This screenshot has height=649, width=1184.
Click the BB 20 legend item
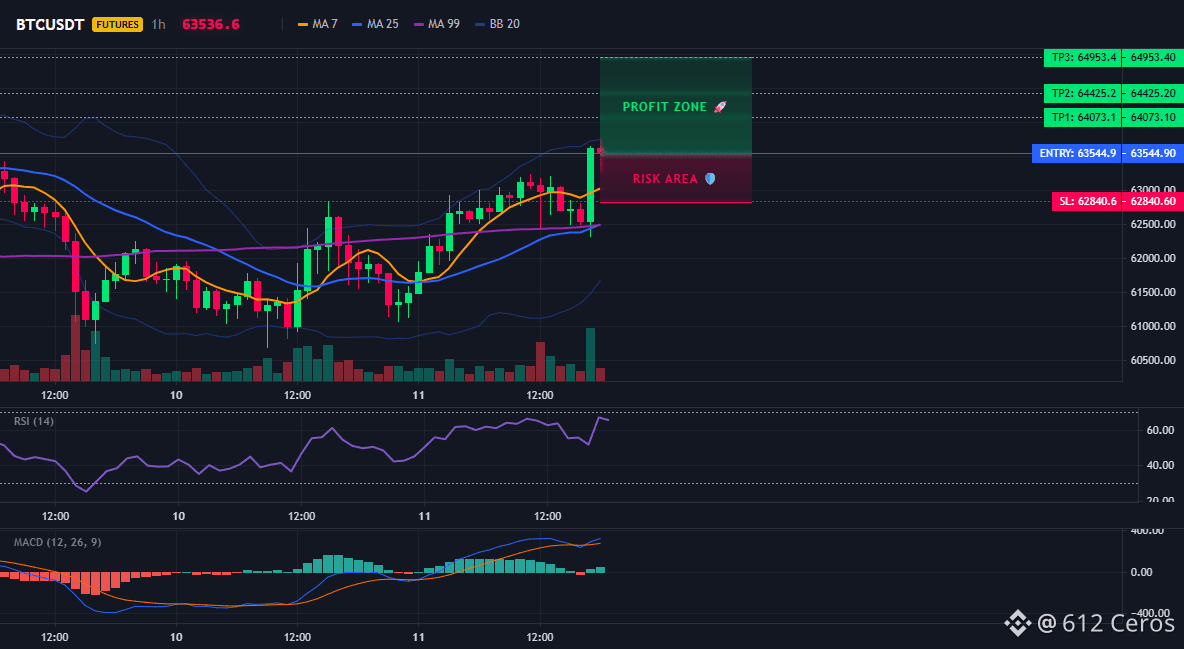click(x=497, y=24)
